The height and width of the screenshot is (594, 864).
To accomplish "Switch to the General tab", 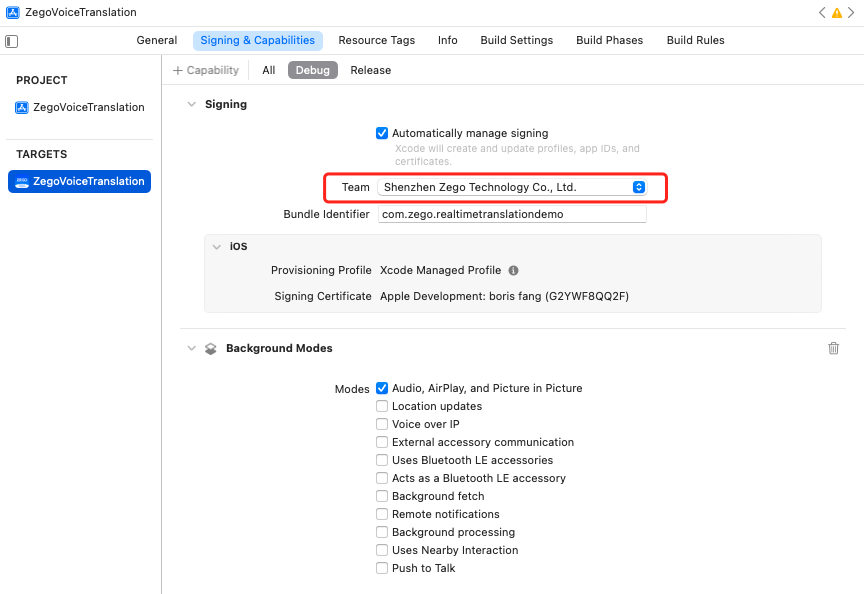I will (156, 40).
